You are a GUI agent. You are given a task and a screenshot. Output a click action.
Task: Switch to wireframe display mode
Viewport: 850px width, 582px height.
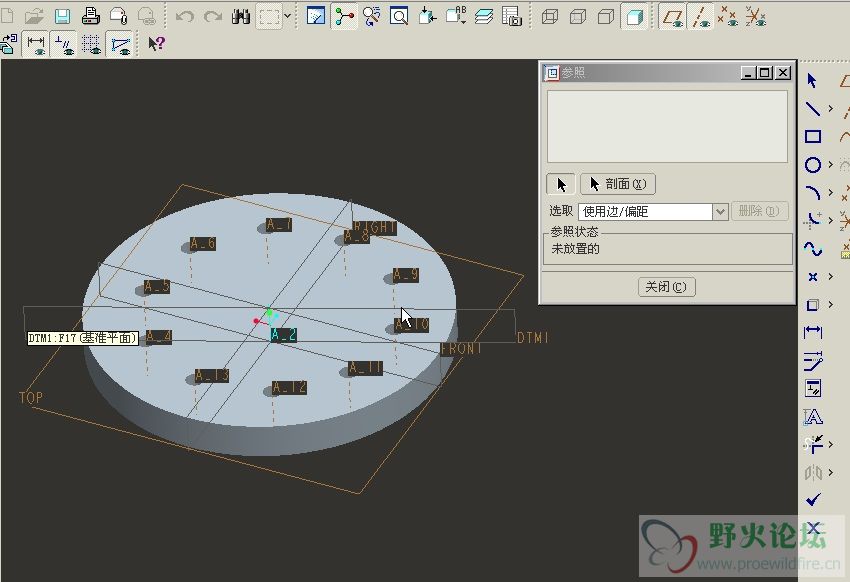coord(550,16)
